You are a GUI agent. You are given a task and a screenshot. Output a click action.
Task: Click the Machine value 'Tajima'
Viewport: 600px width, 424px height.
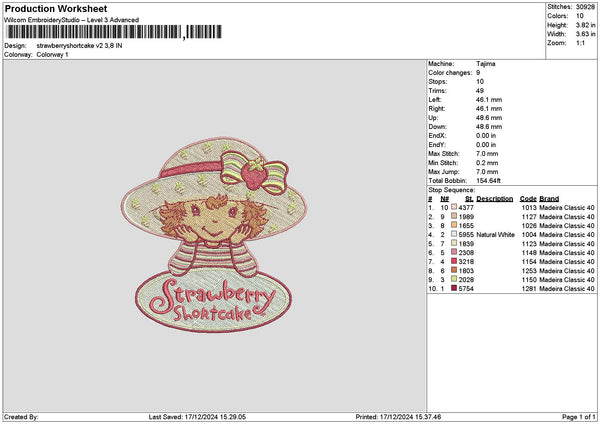pyautogui.click(x=486, y=64)
